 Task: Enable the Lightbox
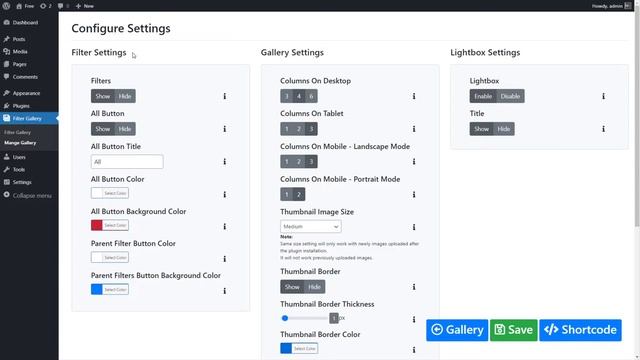(x=483, y=96)
